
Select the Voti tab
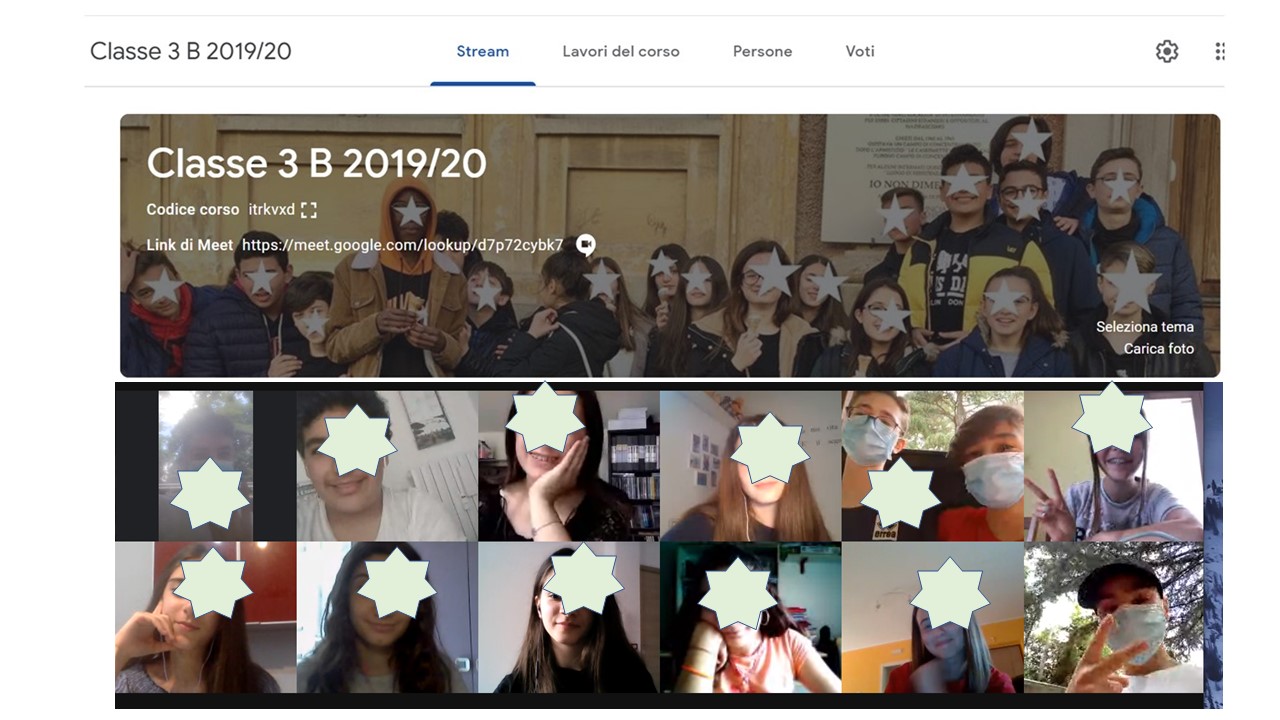860,52
